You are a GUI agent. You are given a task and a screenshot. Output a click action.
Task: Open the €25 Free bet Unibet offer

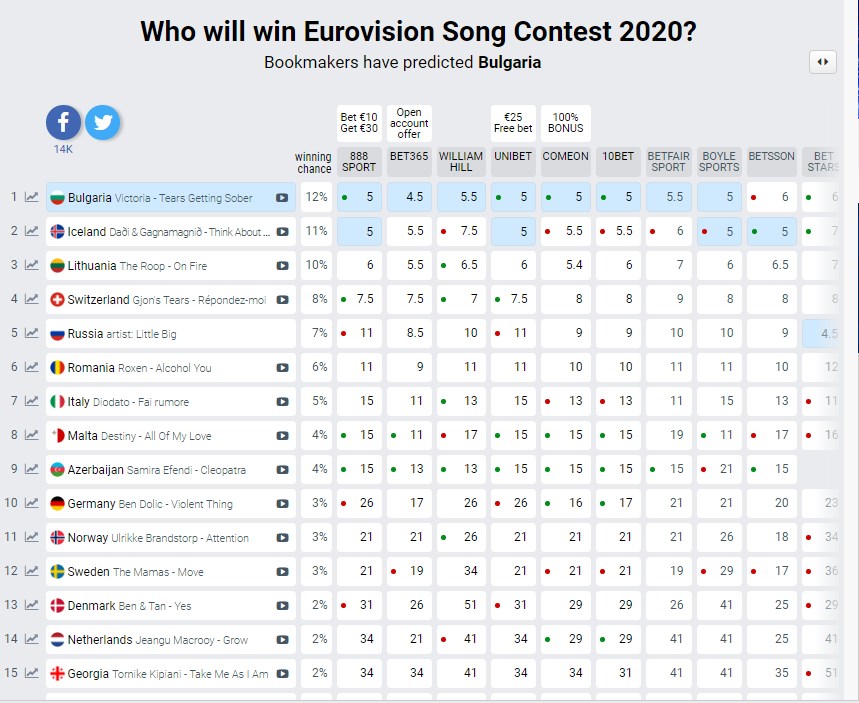513,123
